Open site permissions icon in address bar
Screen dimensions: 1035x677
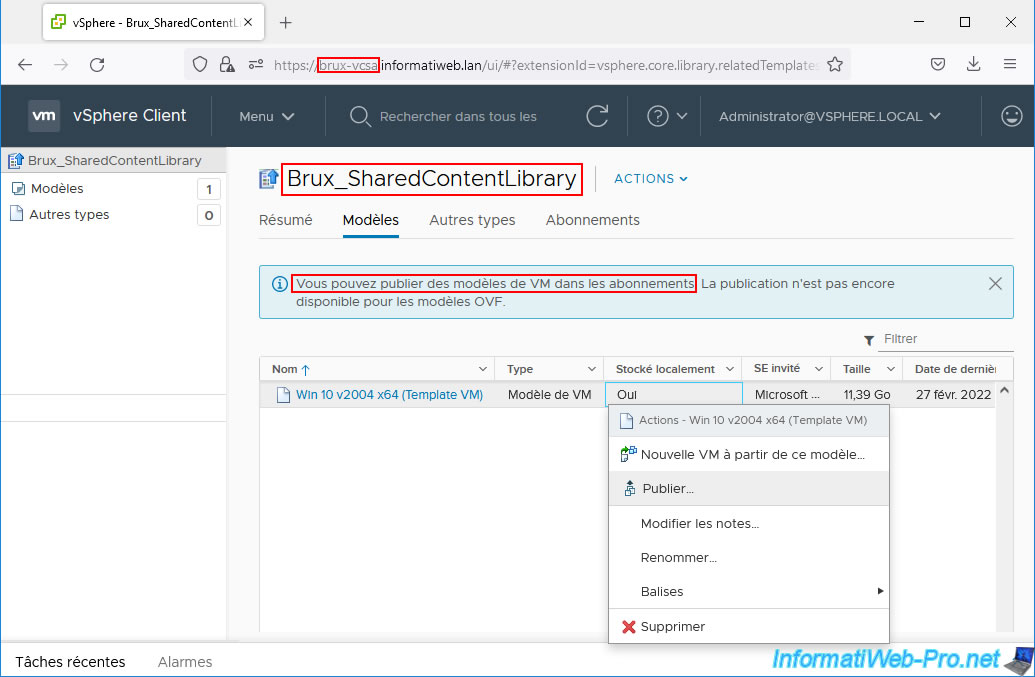(256, 65)
